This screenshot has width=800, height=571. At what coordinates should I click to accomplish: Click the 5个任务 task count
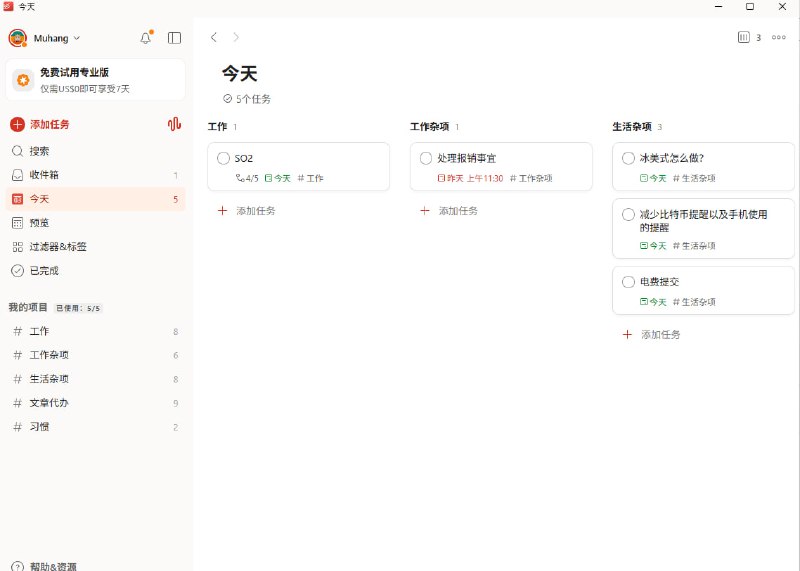pos(247,99)
